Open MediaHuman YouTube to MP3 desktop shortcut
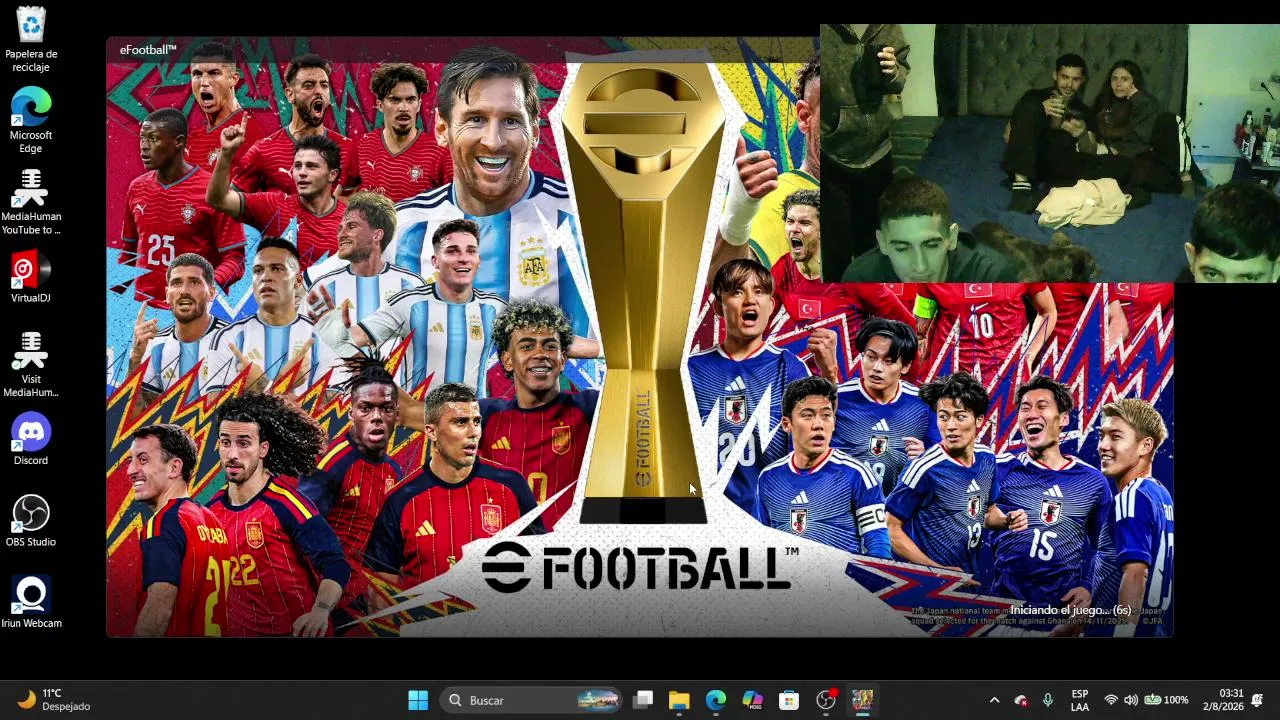This screenshot has height=720, width=1280. click(31, 202)
